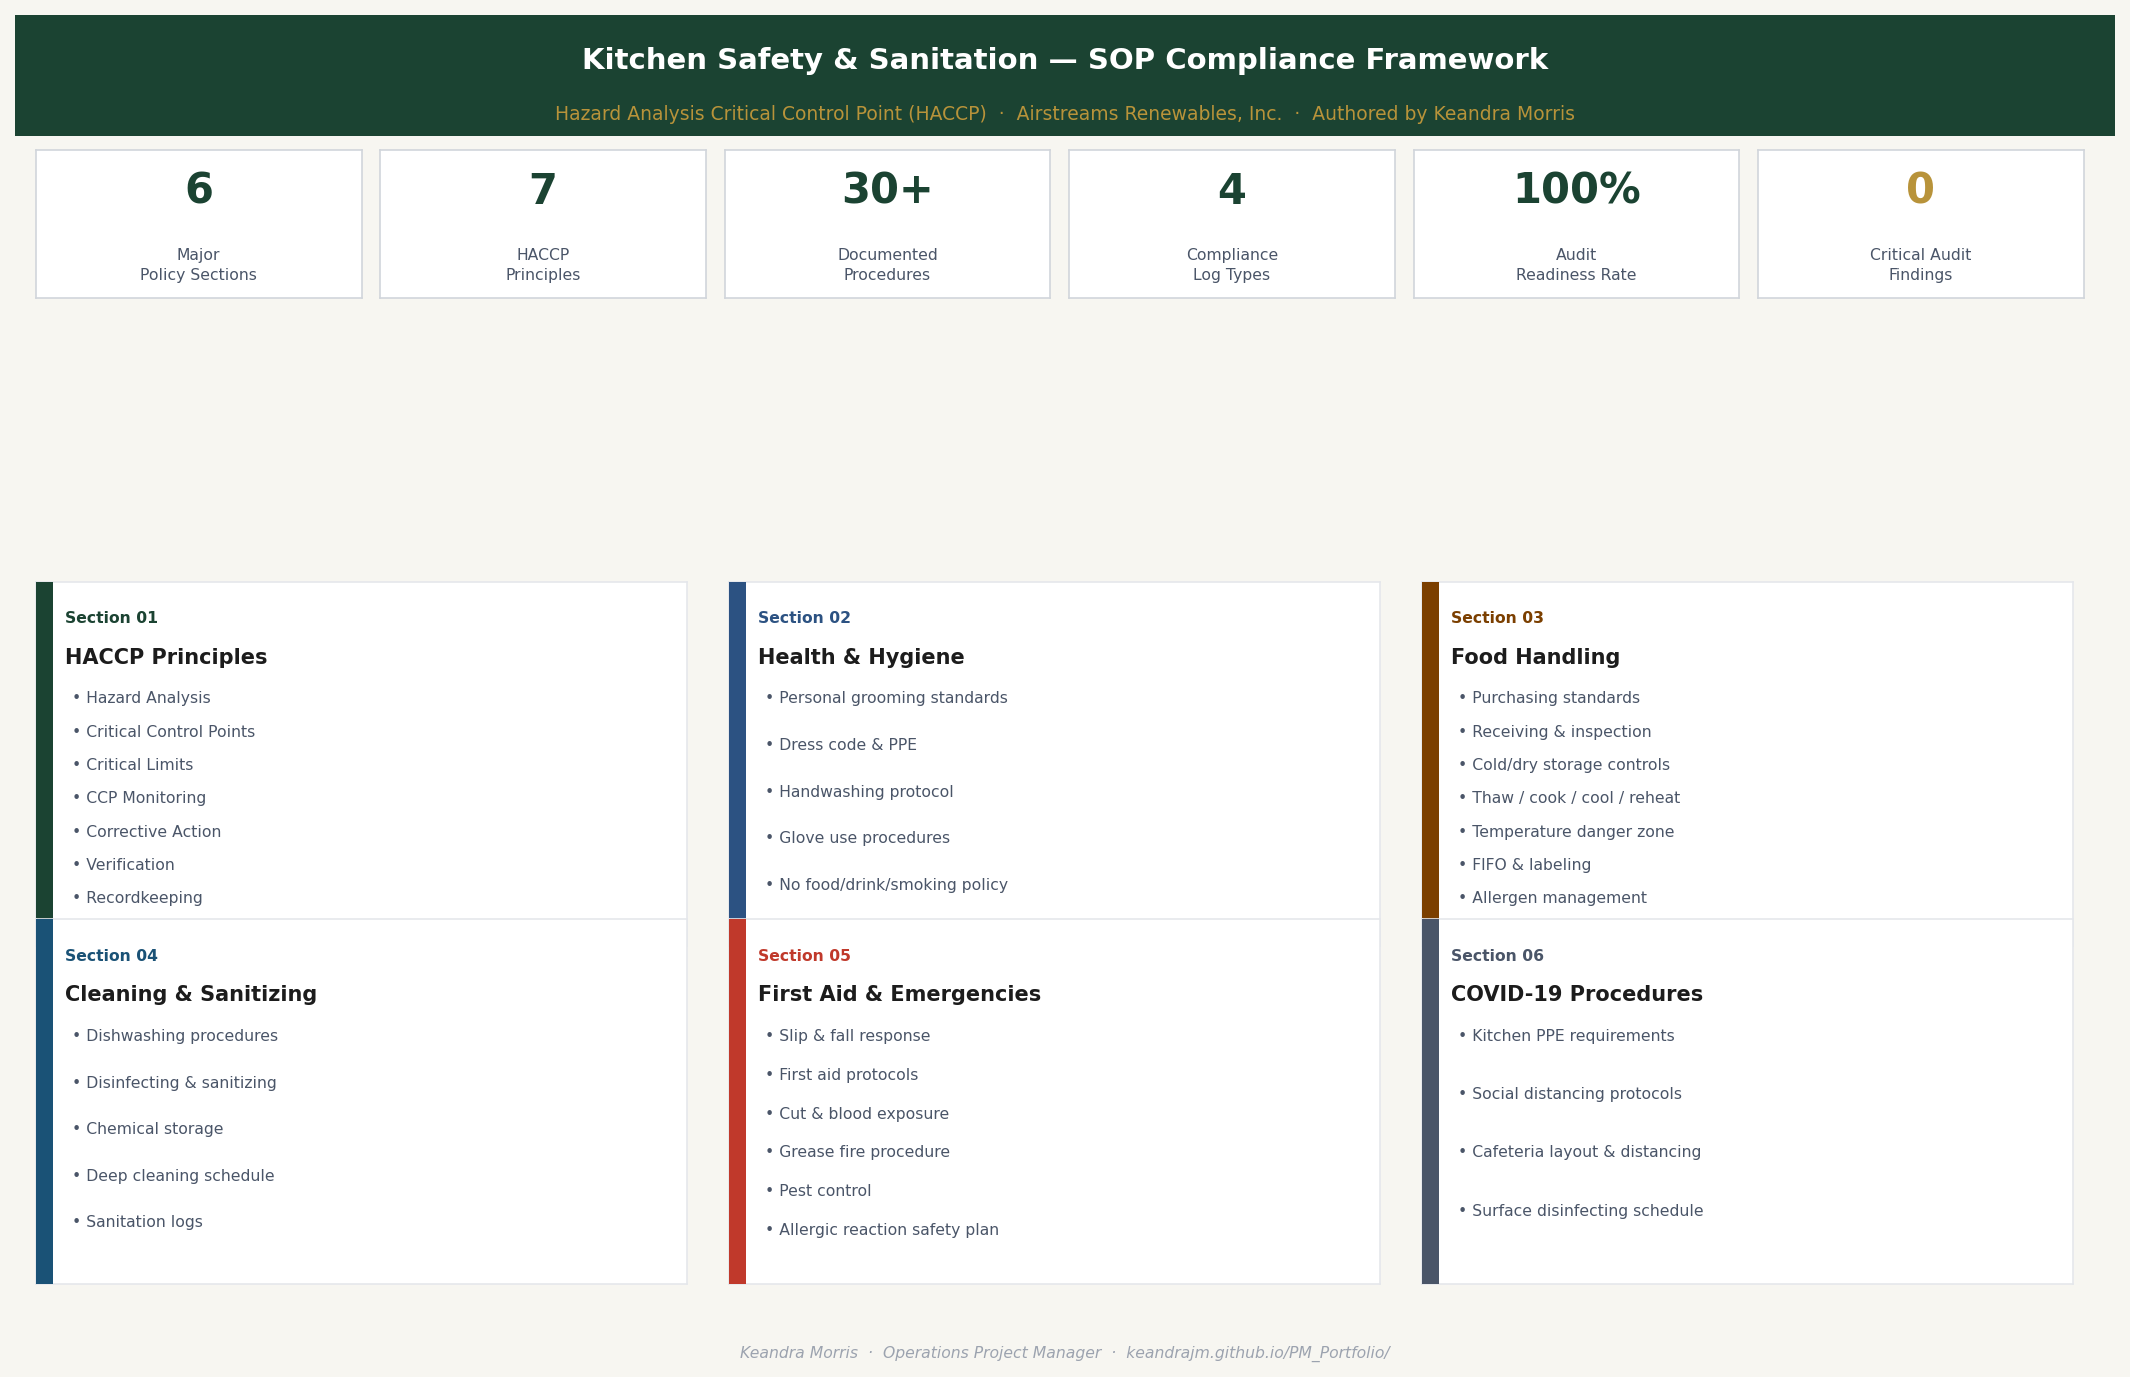Click the Major Policy Sections stat card
The width and height of the screenshot is (2130, 1377).
pyautogui.click(x=197, y=222)
